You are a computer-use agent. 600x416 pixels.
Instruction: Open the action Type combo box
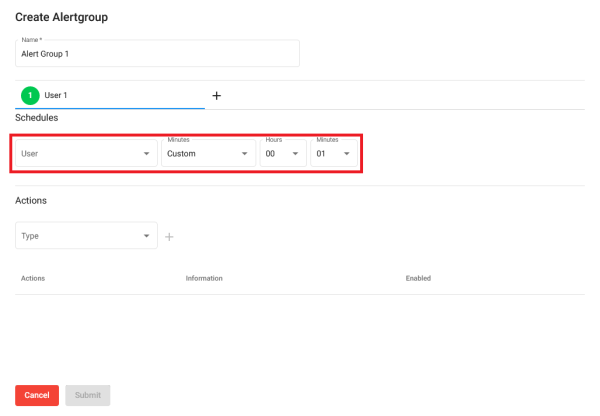(86, 235)
